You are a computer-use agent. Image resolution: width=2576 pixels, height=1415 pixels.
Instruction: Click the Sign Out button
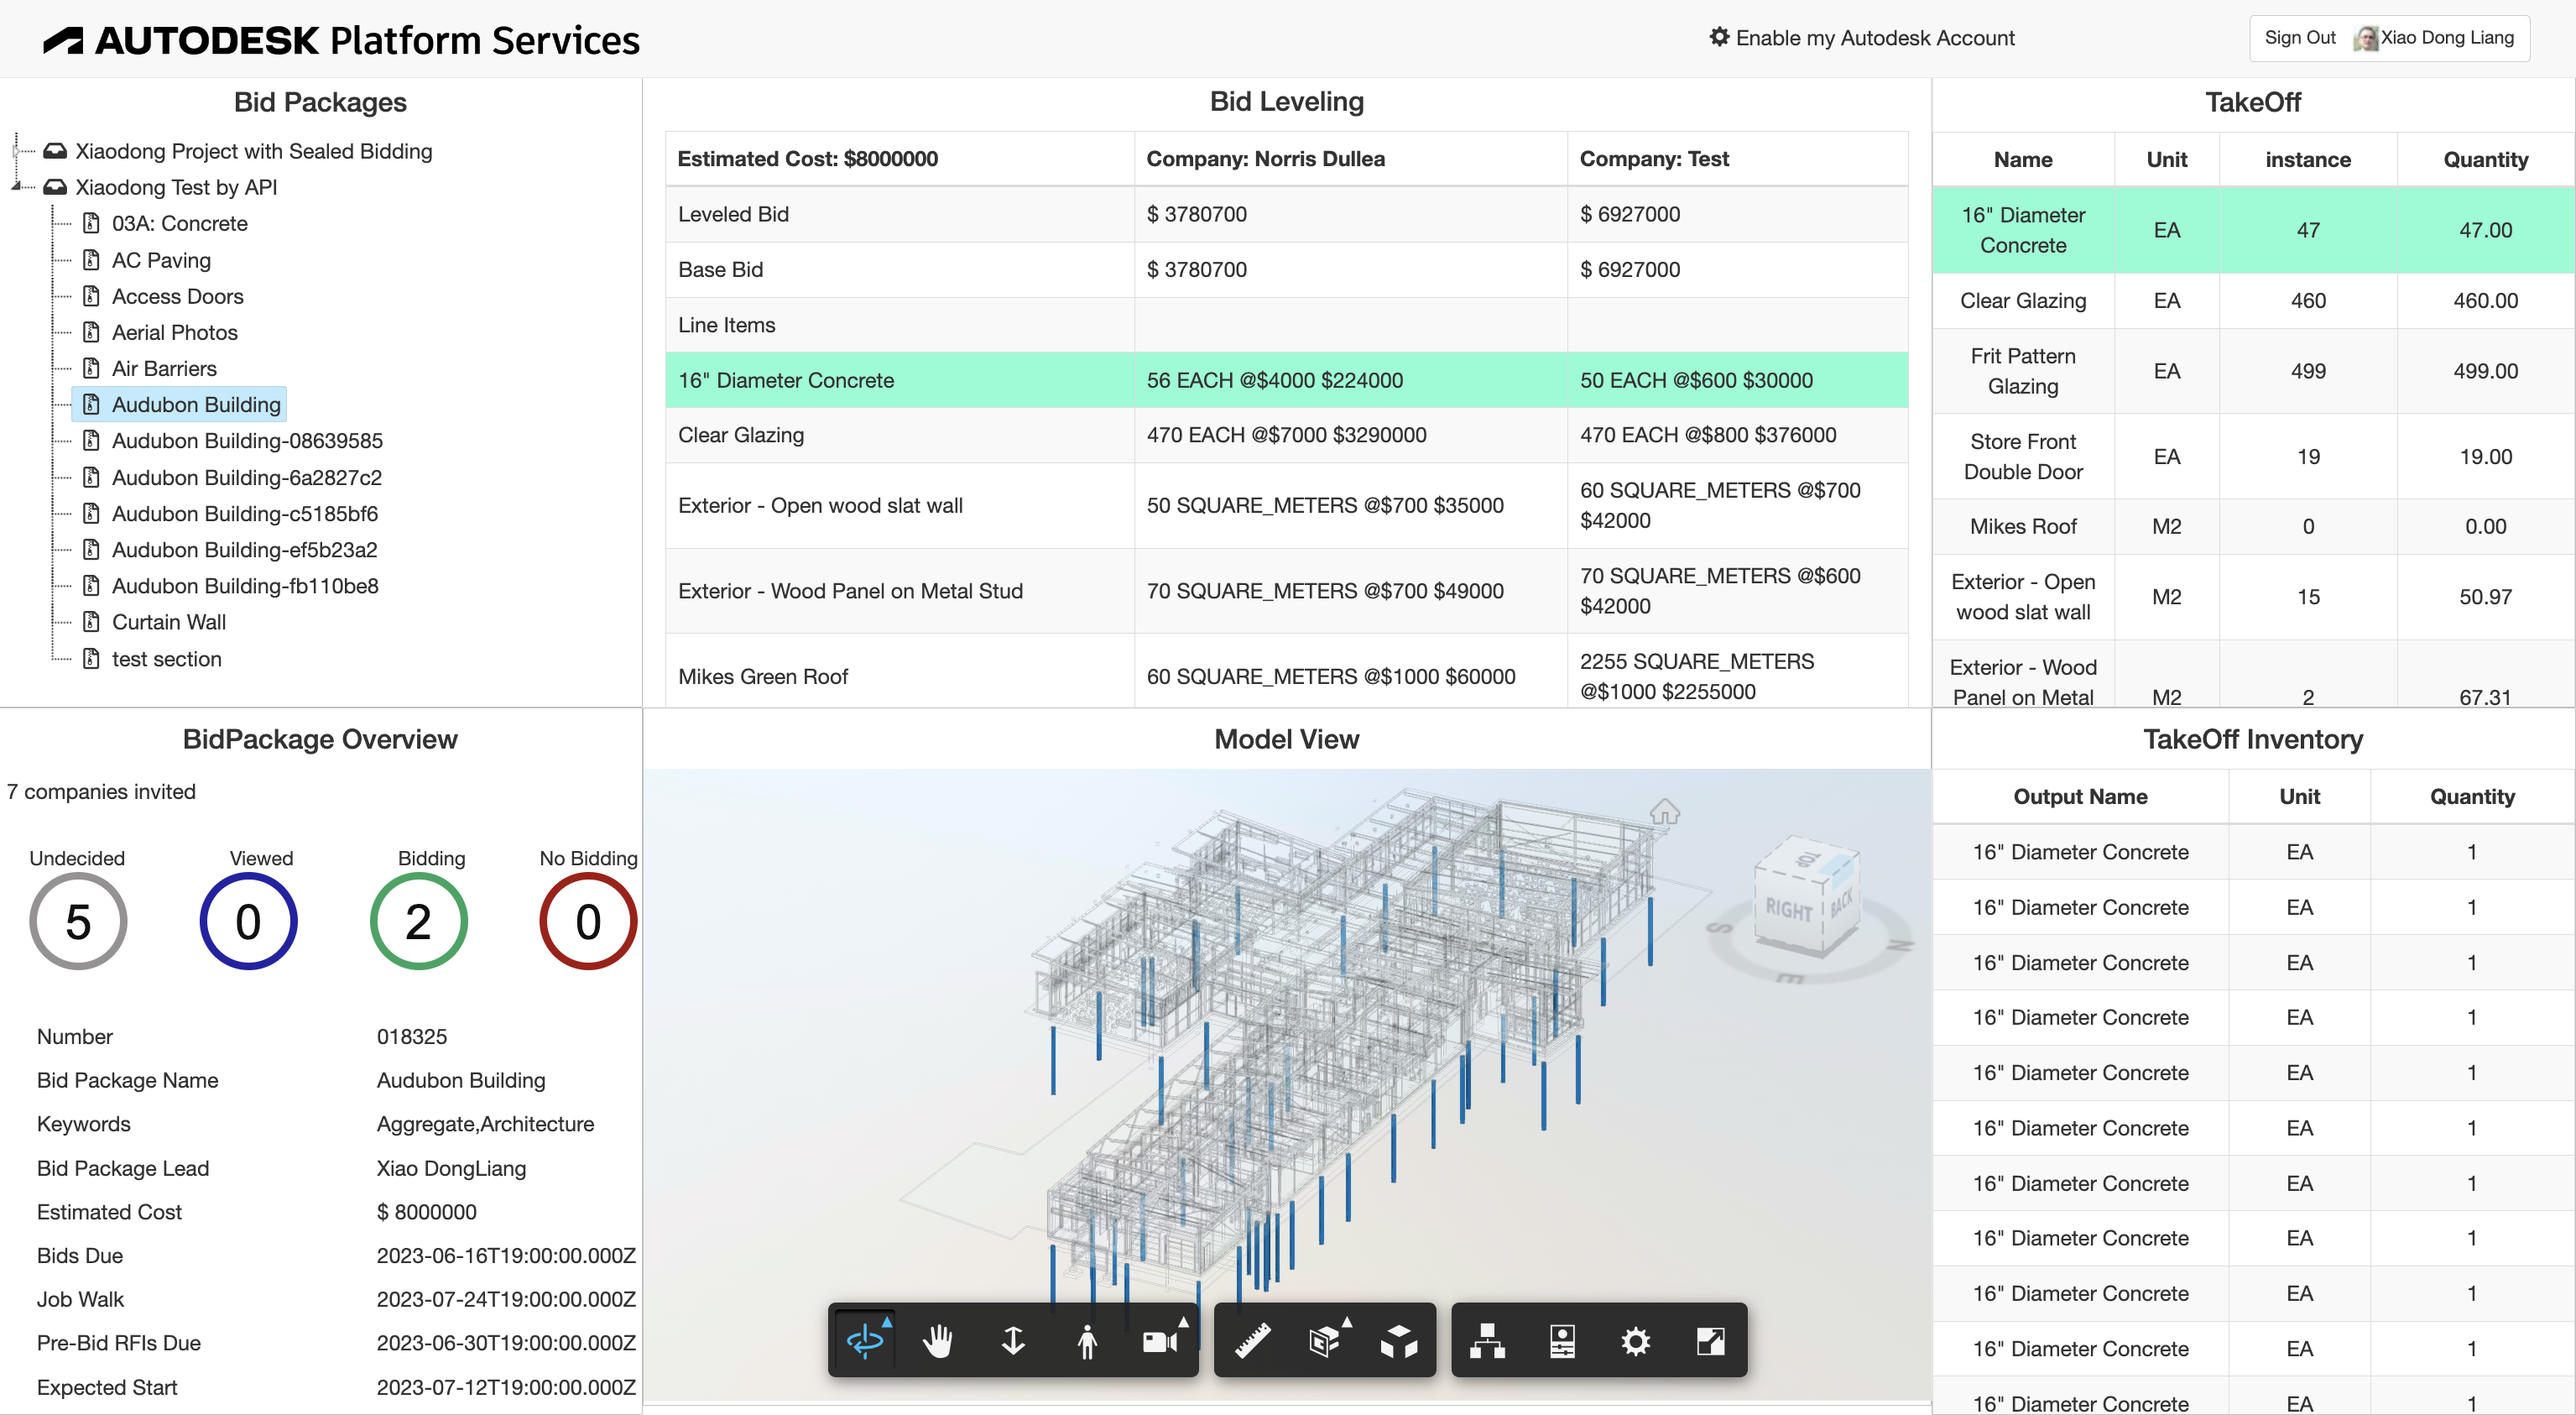pyautogui.click(x=2299, y=38)
